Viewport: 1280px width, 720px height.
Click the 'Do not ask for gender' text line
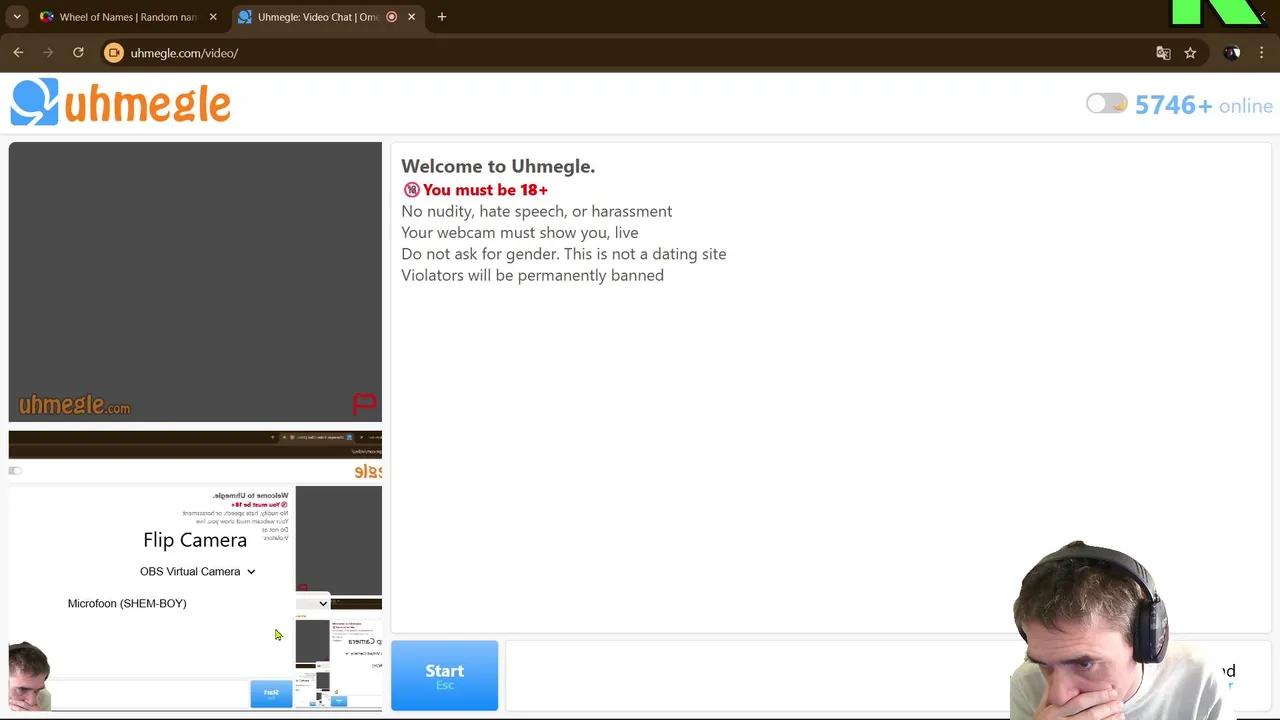[563, 254]
